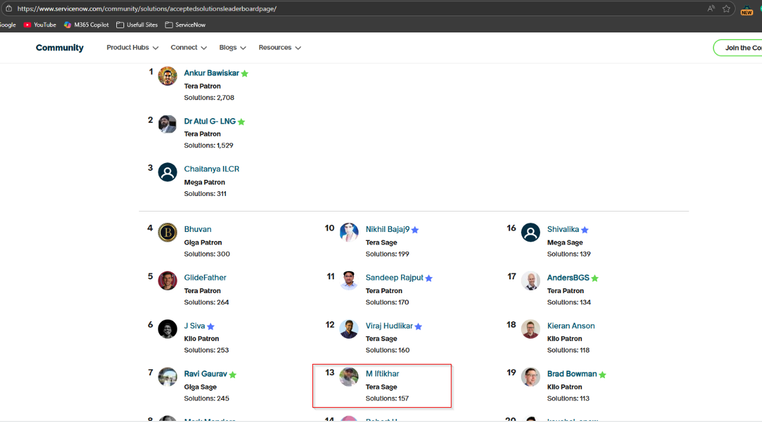Click Shivalika's default profile icon
The image size is (762, 422).
pos(530,232)
